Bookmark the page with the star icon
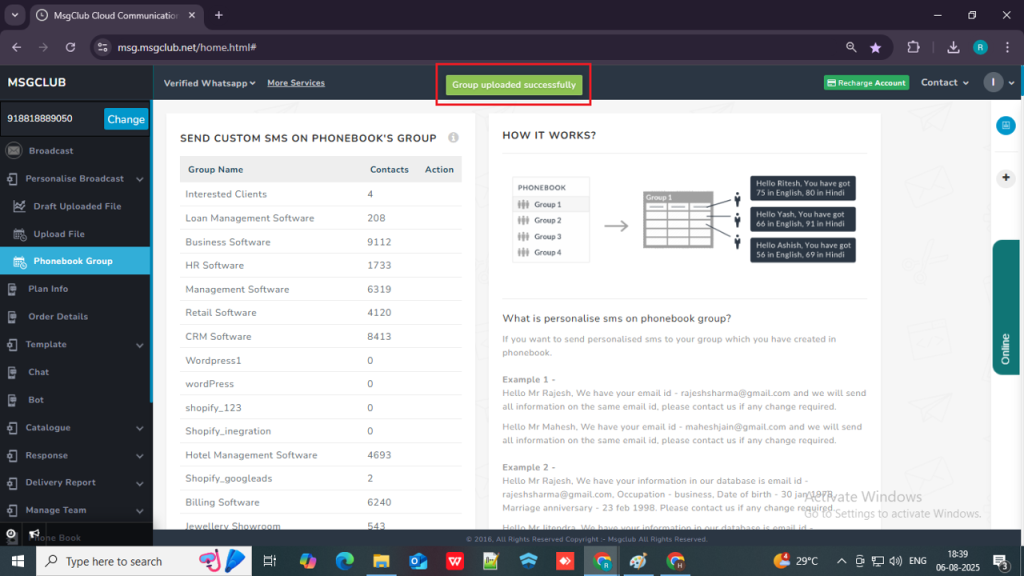Screen dimensions: 1024x576 pyautogui.click(x=876, y=47)
